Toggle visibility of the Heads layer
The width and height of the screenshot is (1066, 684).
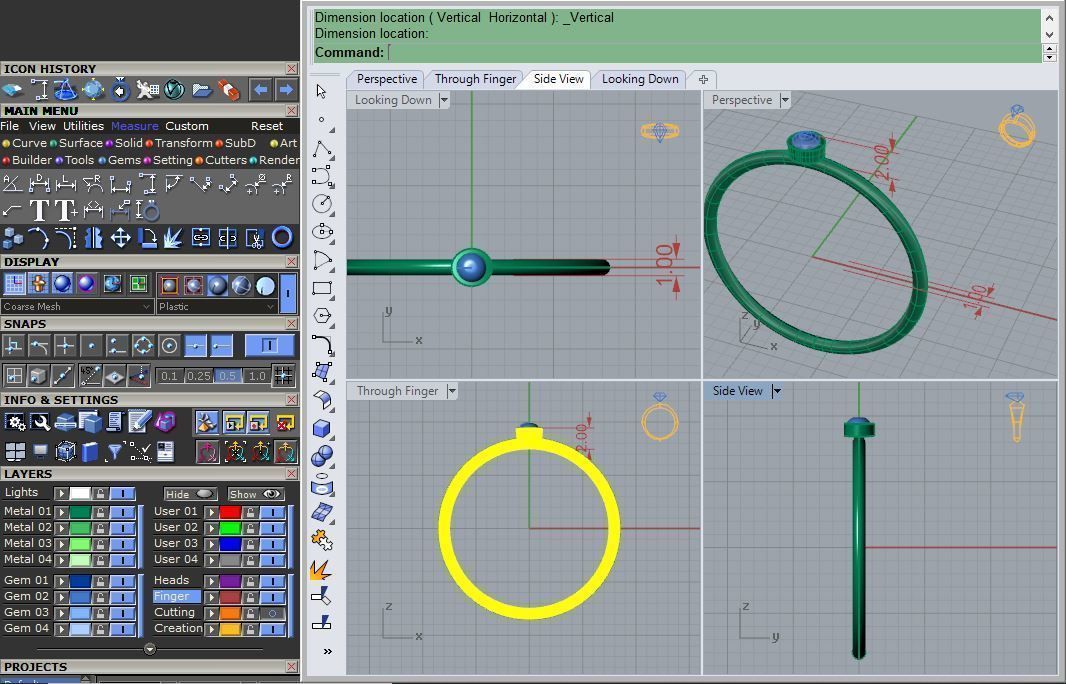(x=273, y=581)
